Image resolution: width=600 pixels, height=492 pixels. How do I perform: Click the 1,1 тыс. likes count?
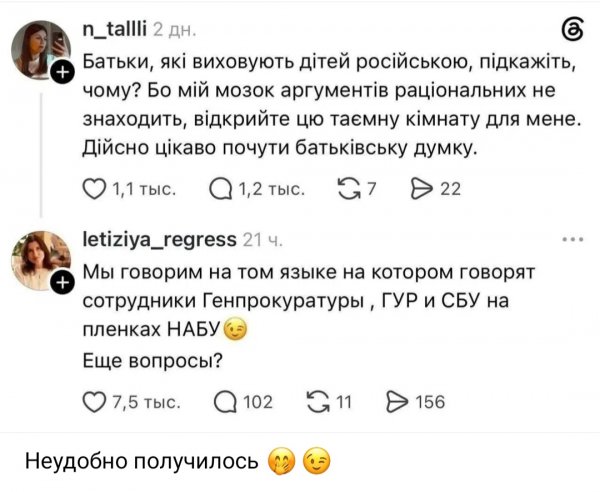click(x=144, y=189)
